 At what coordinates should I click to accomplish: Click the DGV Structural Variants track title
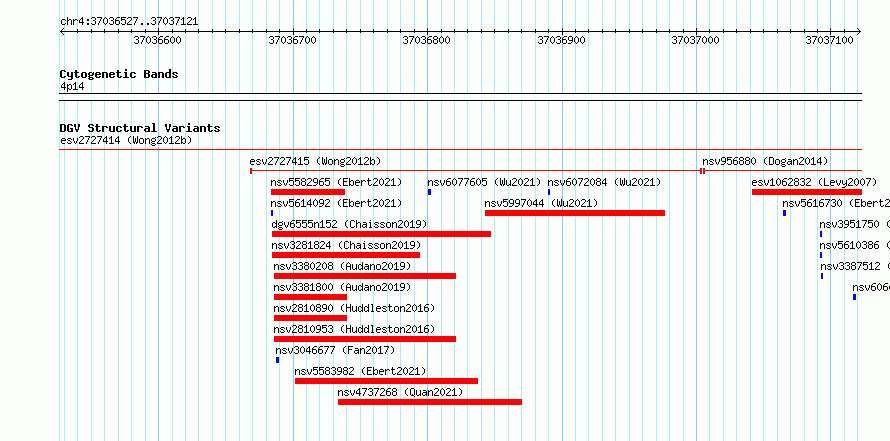tap(140, 128)
